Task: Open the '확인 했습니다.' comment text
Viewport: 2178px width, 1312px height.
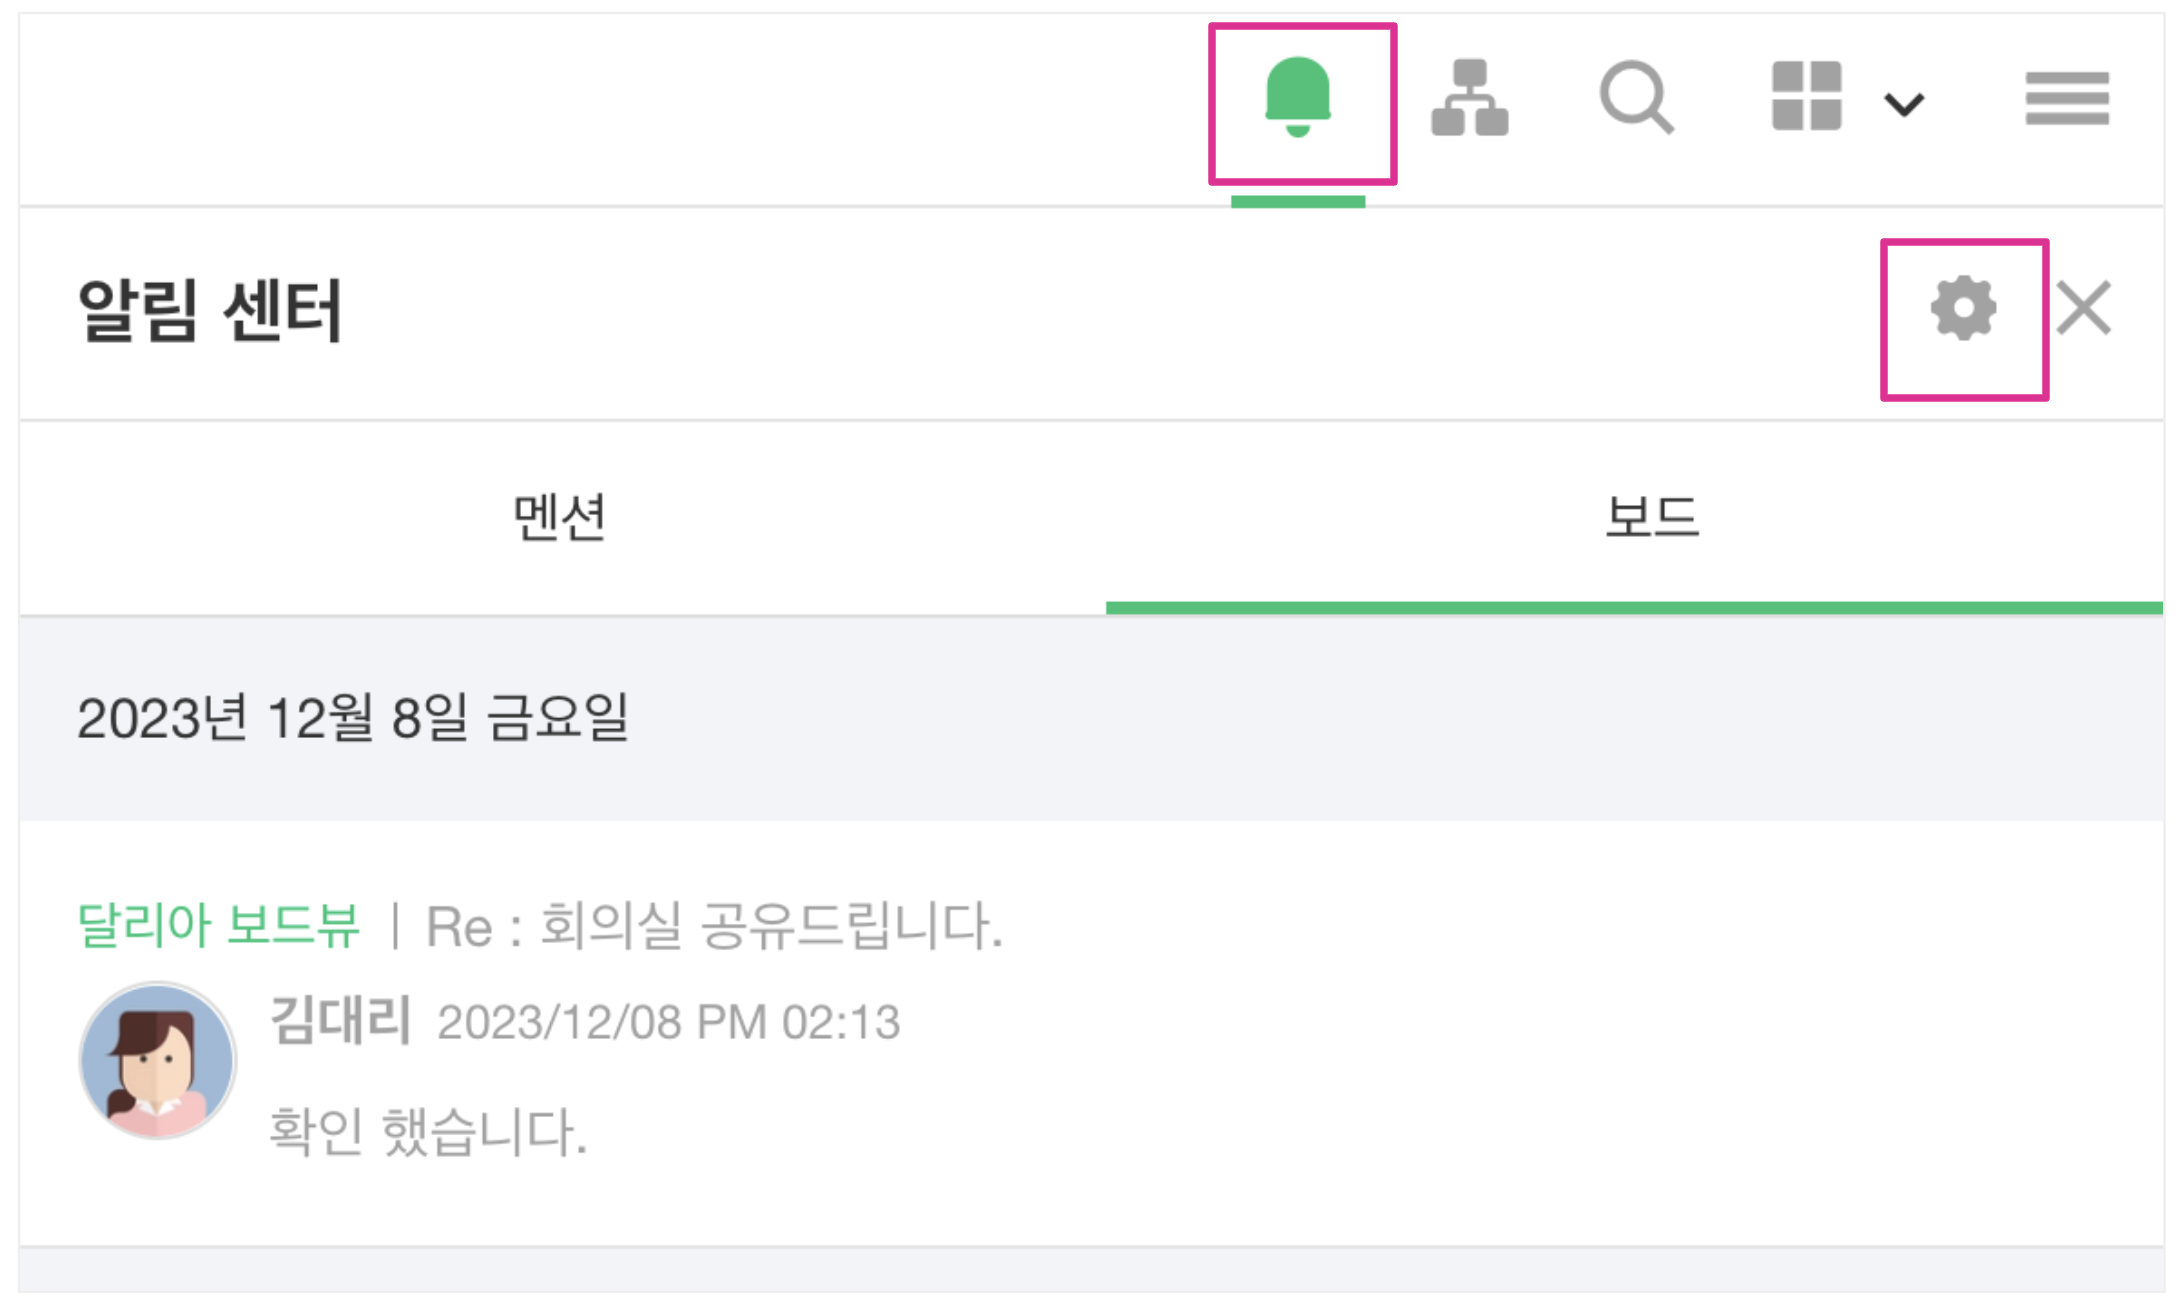Action: 428,1131
